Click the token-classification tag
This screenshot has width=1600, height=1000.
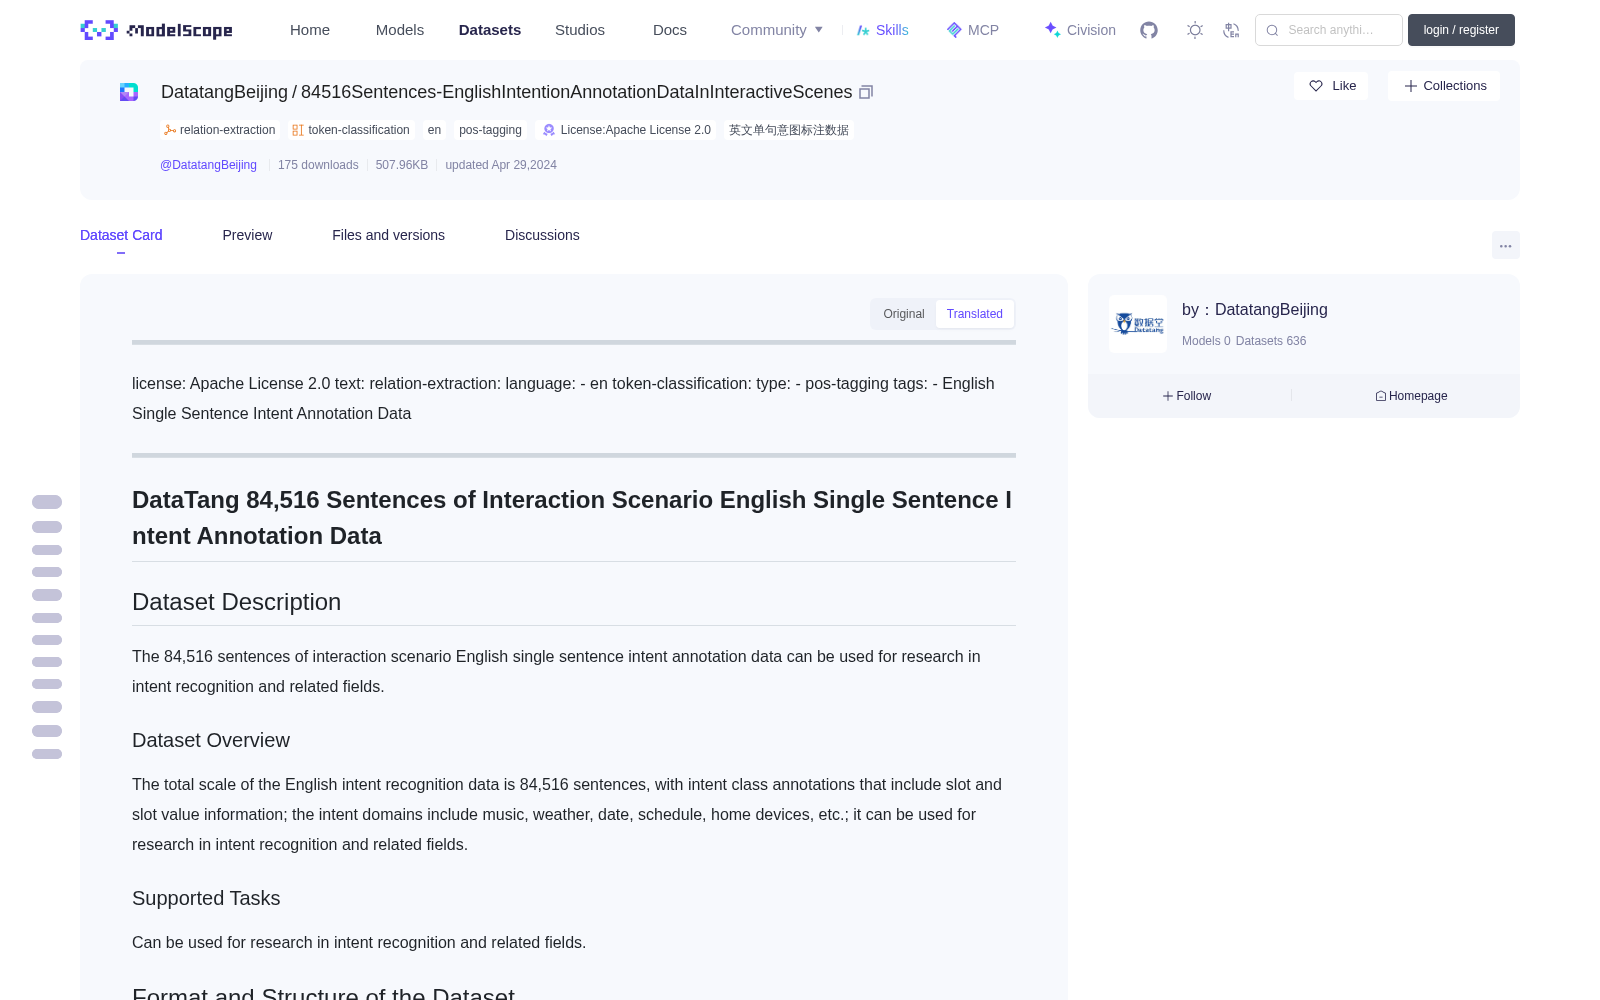351,130
